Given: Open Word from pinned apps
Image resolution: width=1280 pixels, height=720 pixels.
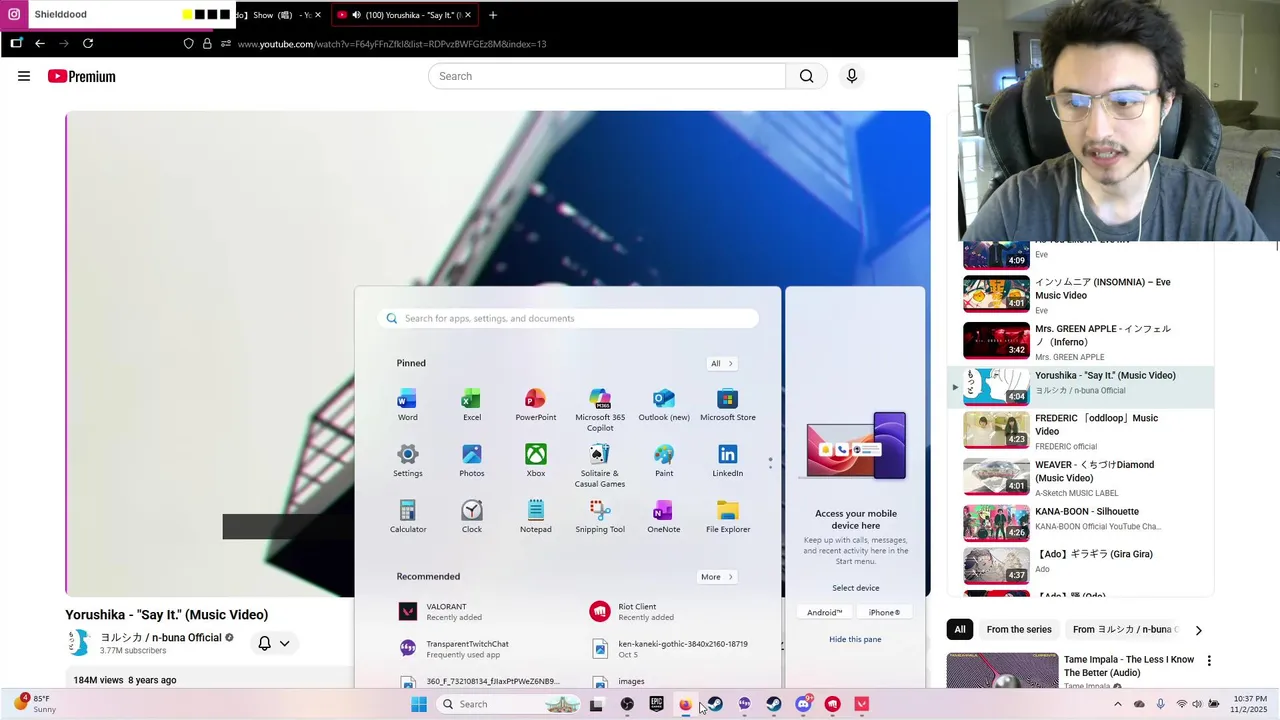Looking at the screenshot, I should (x=407, y=405).
